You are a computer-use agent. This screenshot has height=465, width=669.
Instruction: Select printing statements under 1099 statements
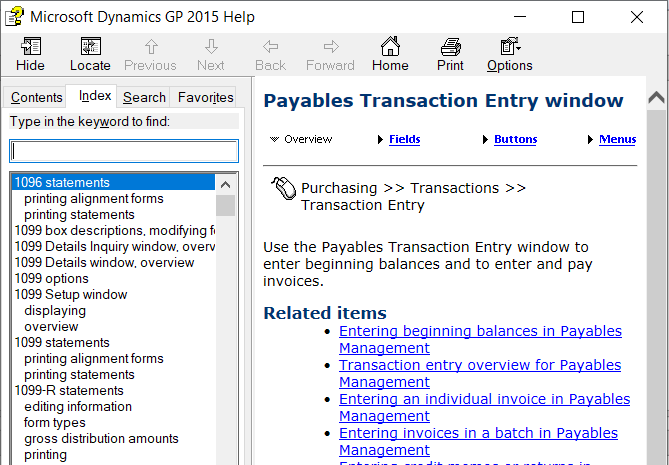tap(79, 375)
